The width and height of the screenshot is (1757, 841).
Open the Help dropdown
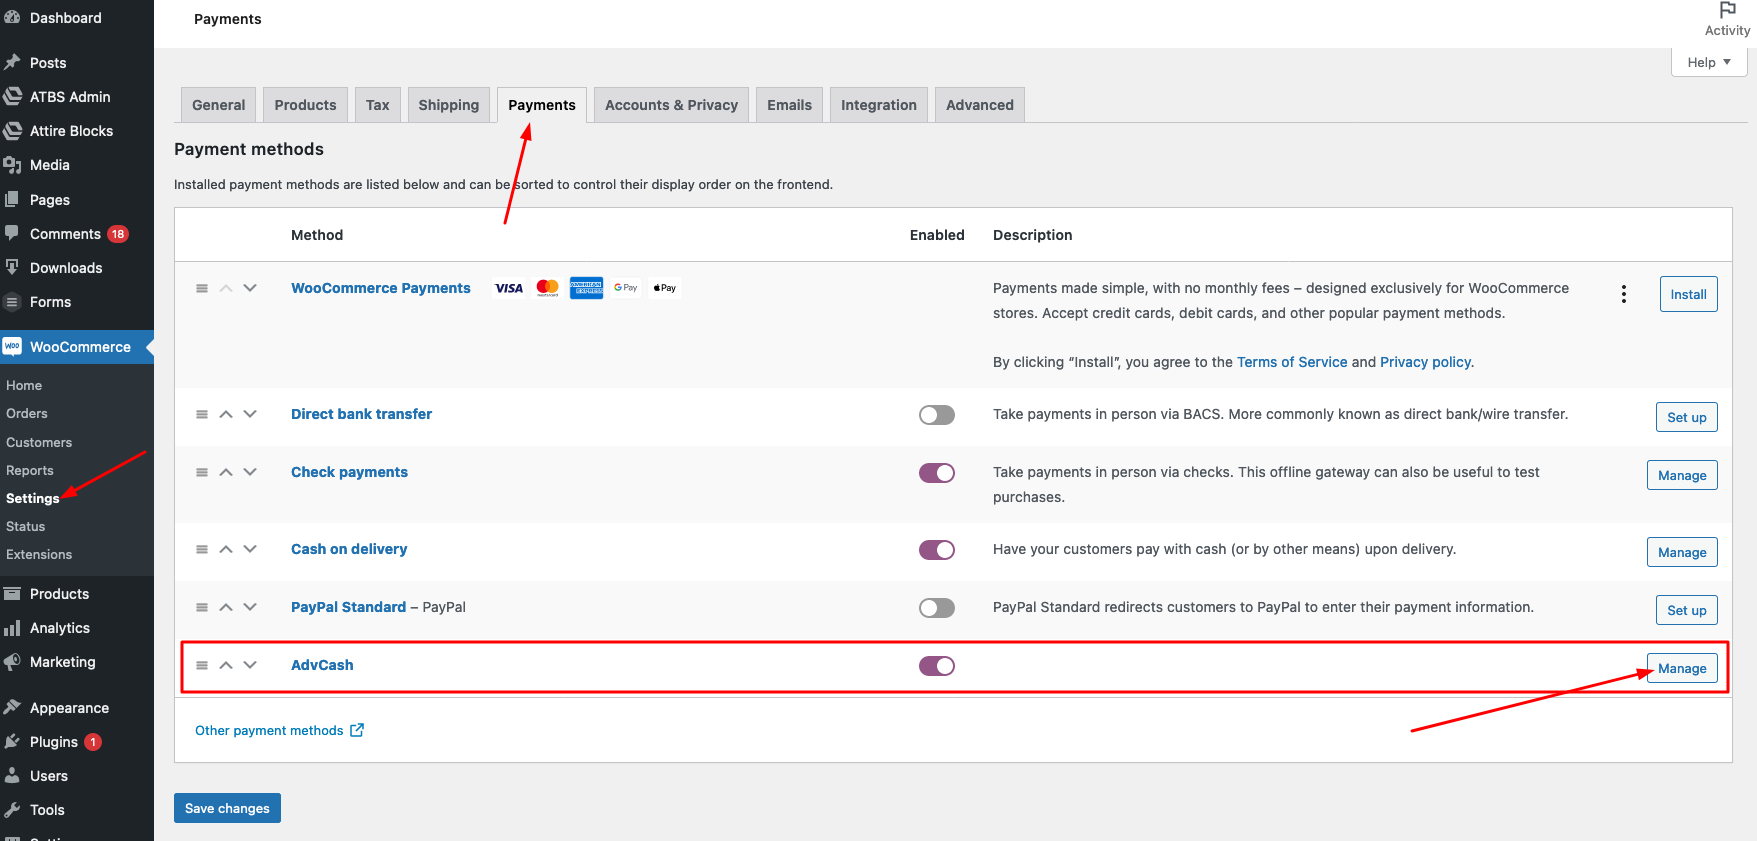1709,62
